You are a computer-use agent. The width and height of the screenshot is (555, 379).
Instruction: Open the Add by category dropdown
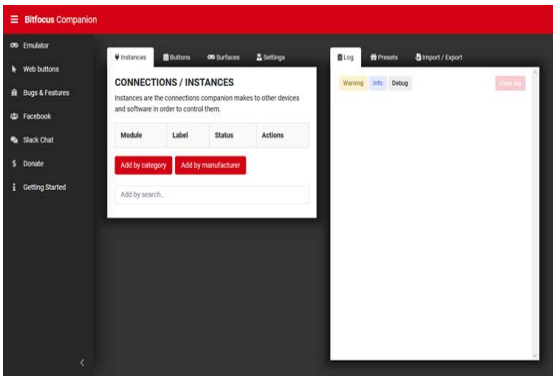(143, 165)
